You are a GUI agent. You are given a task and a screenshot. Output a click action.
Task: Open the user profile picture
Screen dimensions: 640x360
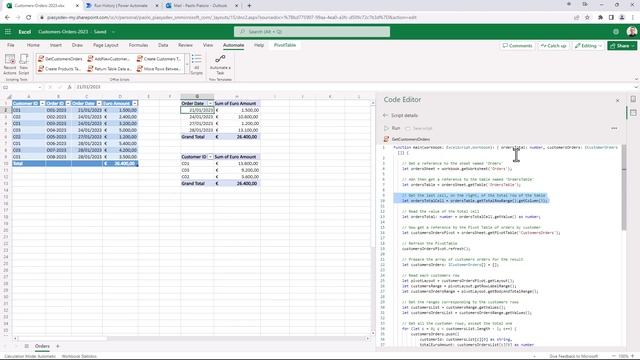(x=631, y=31)
